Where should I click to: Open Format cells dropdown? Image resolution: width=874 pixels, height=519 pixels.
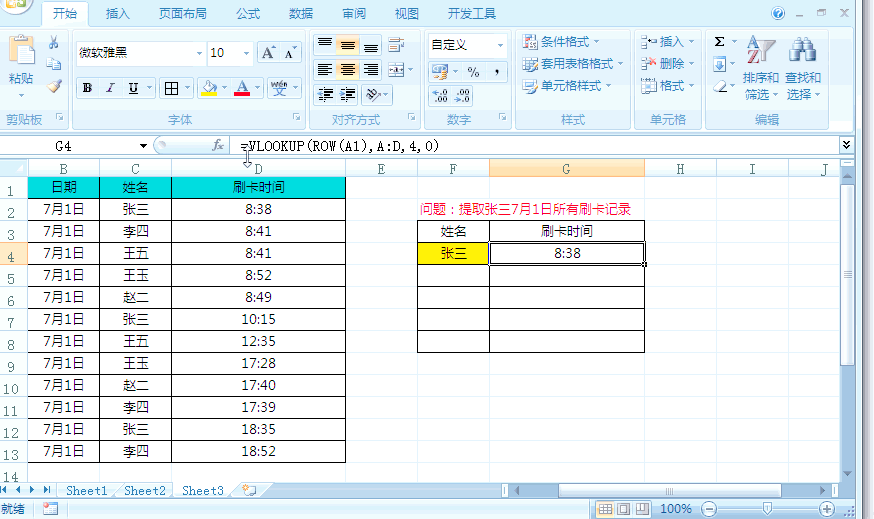691,86
